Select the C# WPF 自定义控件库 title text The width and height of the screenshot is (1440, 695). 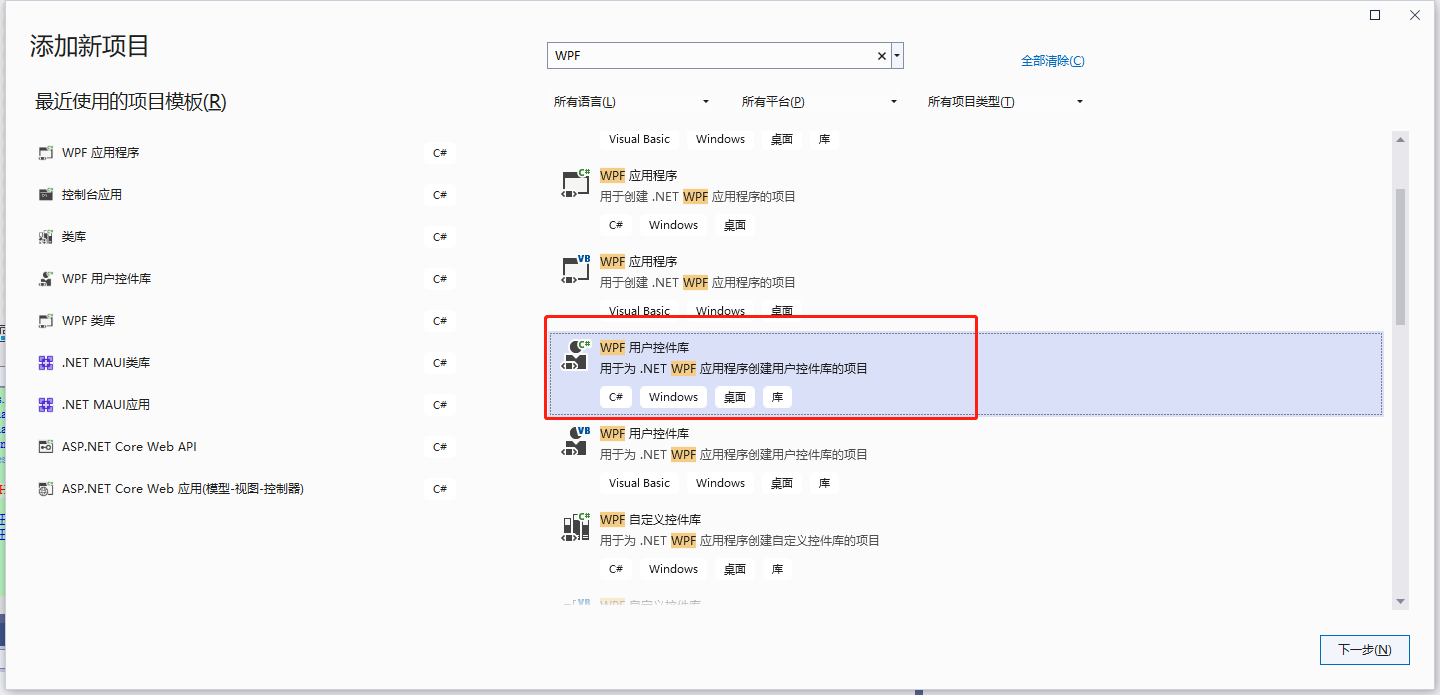coord(650,520)
